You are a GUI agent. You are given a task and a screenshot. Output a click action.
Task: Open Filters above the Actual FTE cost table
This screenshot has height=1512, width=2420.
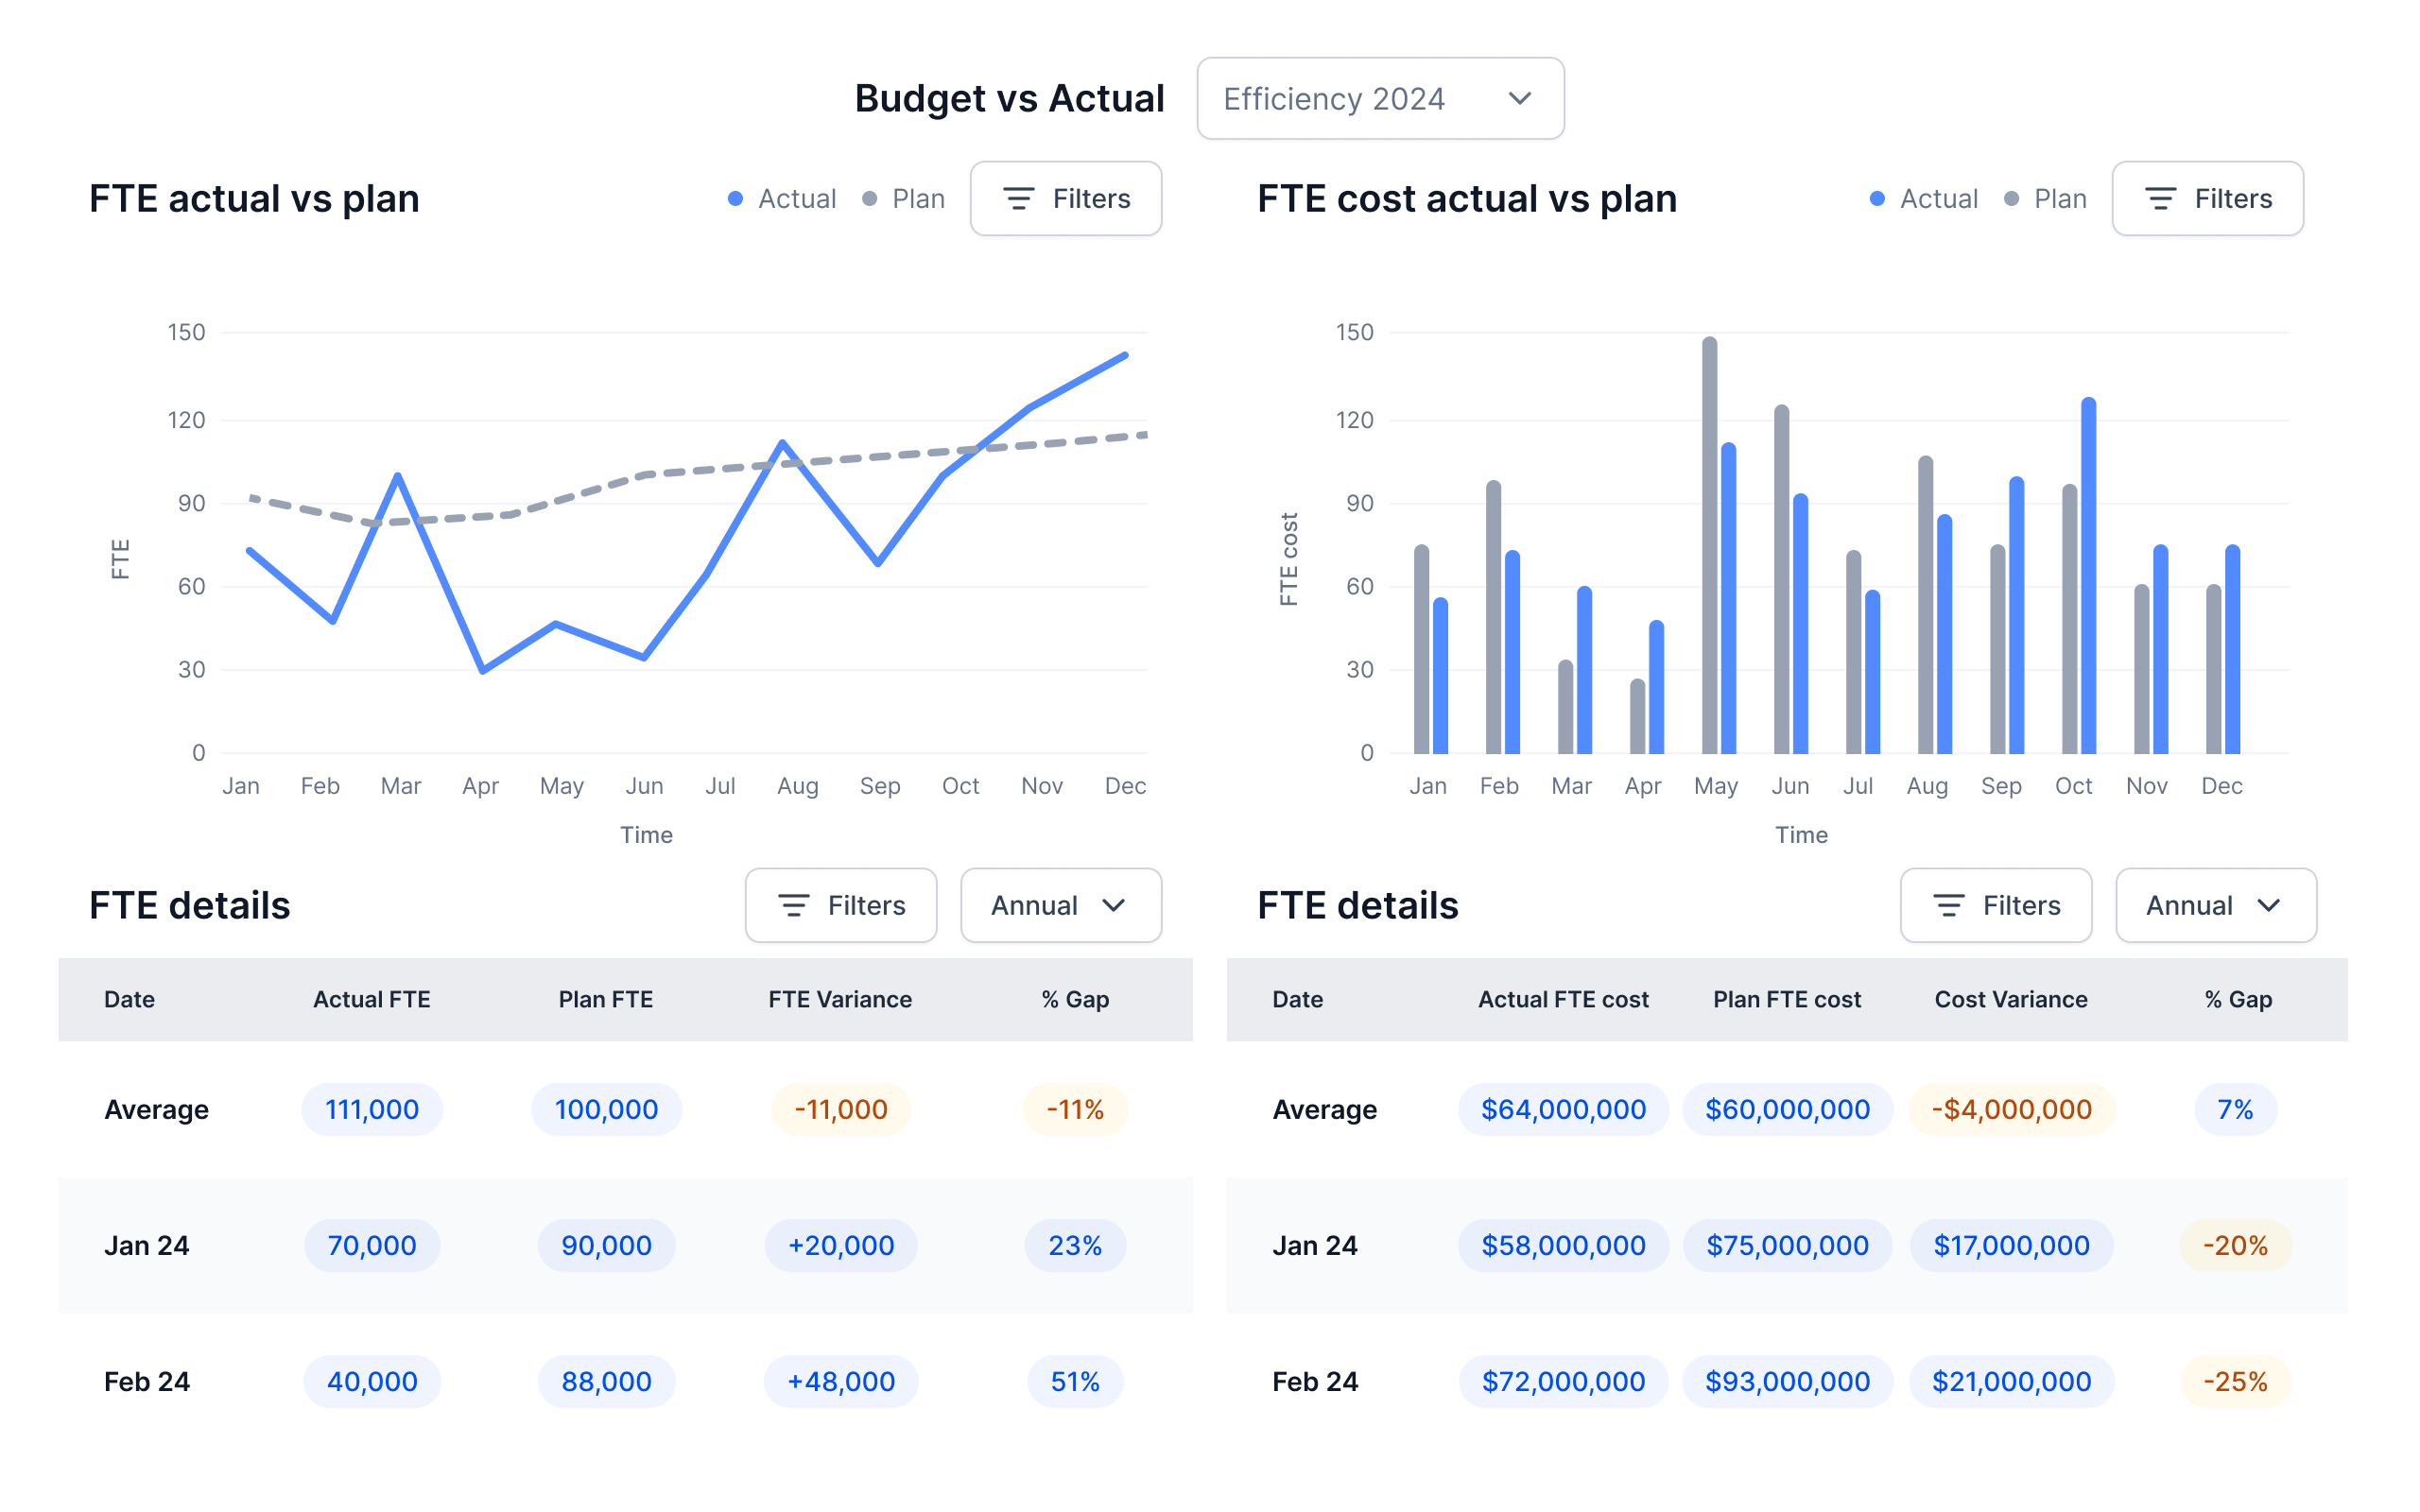[1996, 905]
